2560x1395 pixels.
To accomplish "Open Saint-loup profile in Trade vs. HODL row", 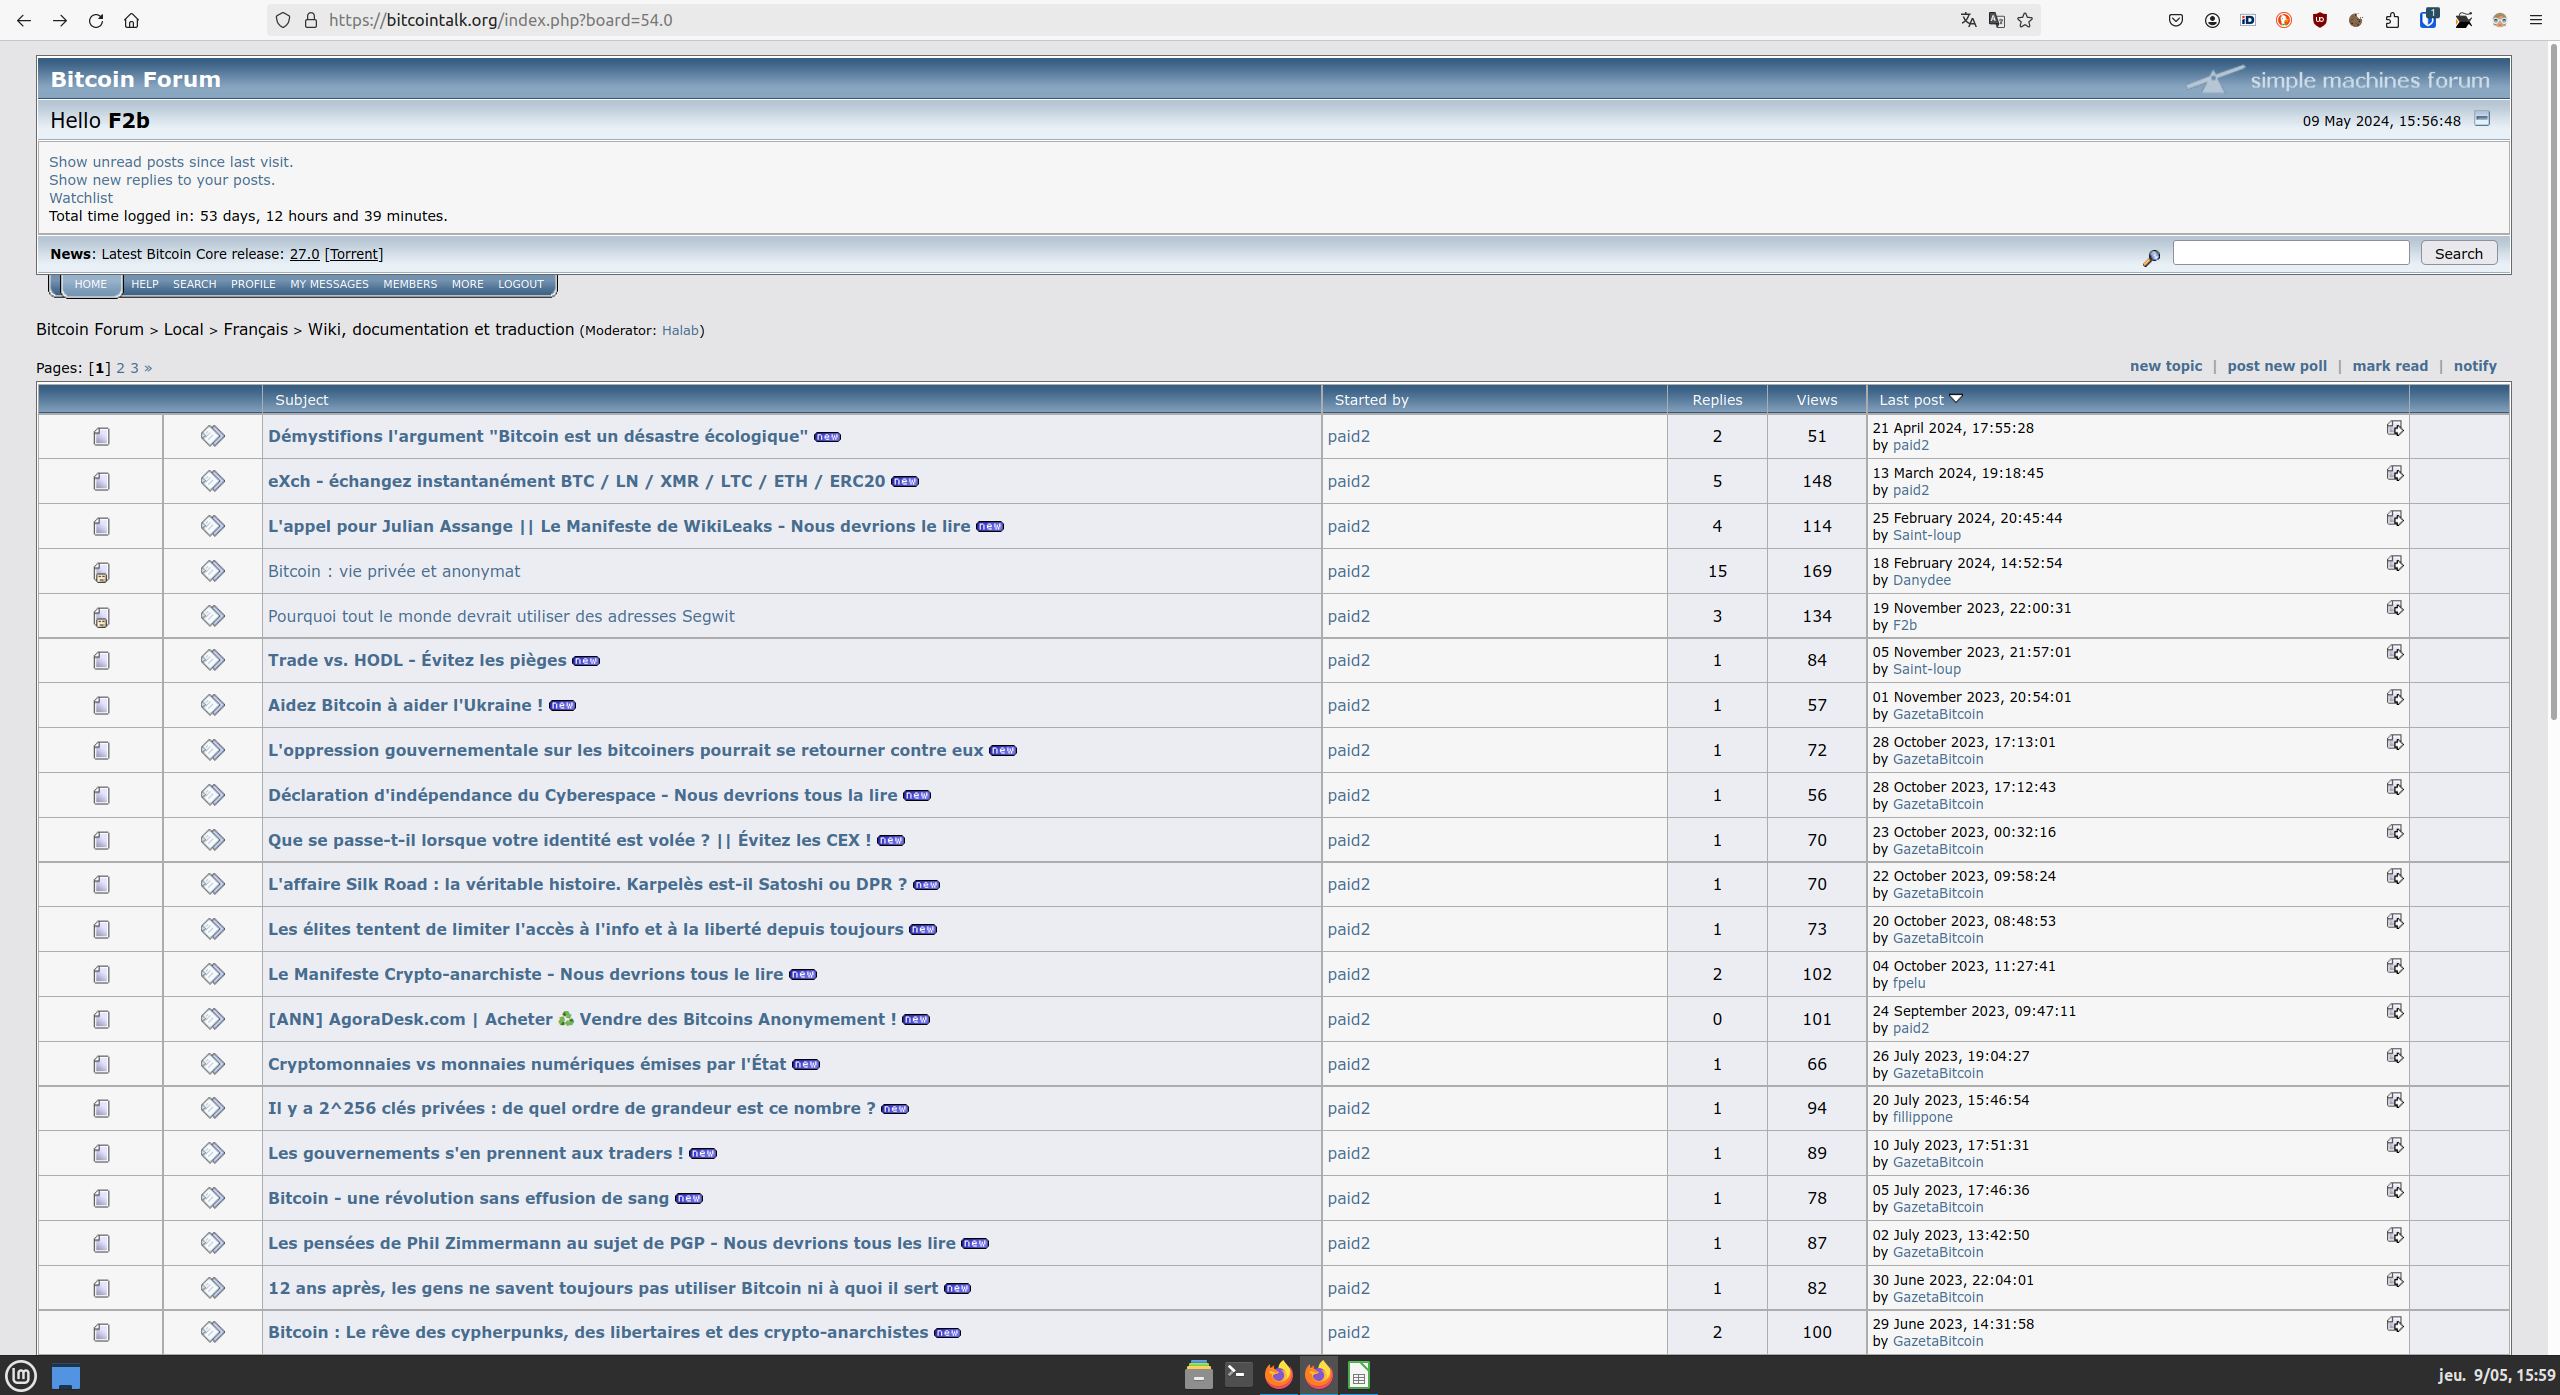I will [x=1926, y=669].
